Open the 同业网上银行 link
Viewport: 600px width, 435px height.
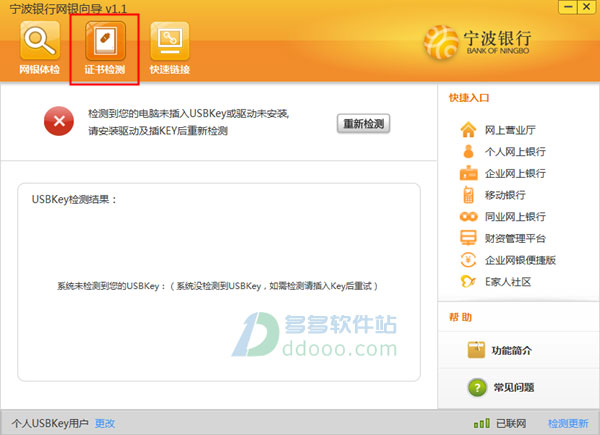515,217
